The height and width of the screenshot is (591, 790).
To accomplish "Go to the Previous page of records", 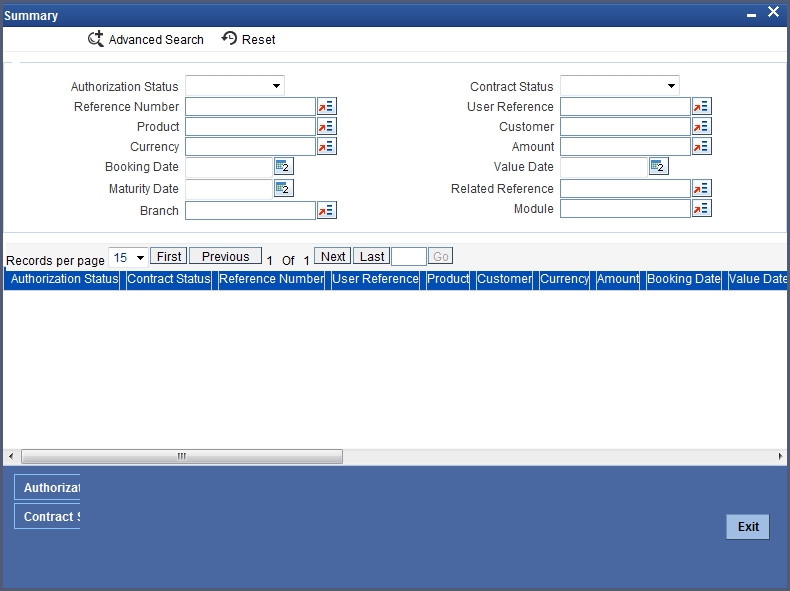I will click(x=225, y=256).
